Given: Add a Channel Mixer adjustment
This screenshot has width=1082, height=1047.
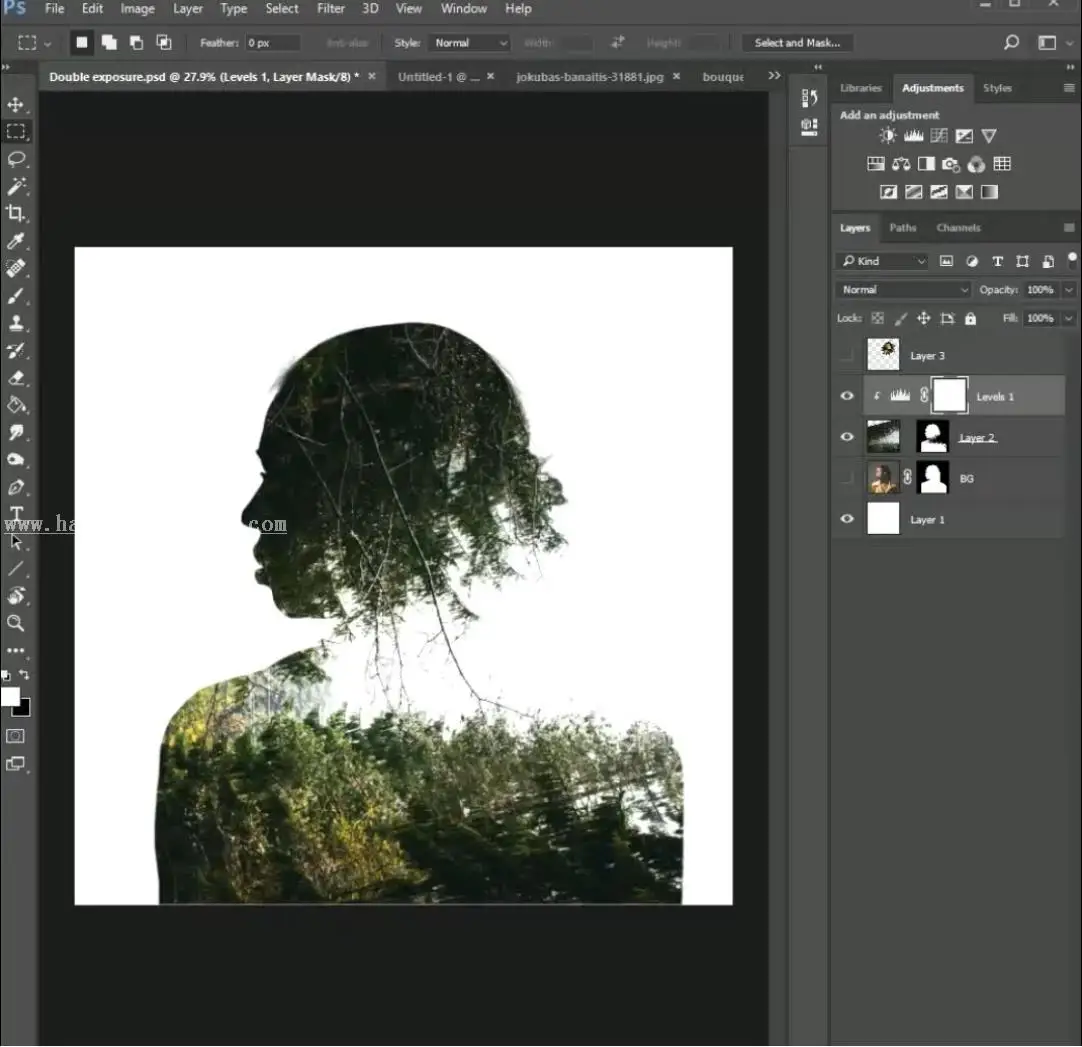Looking at the screenshot, I should point(976,164).
